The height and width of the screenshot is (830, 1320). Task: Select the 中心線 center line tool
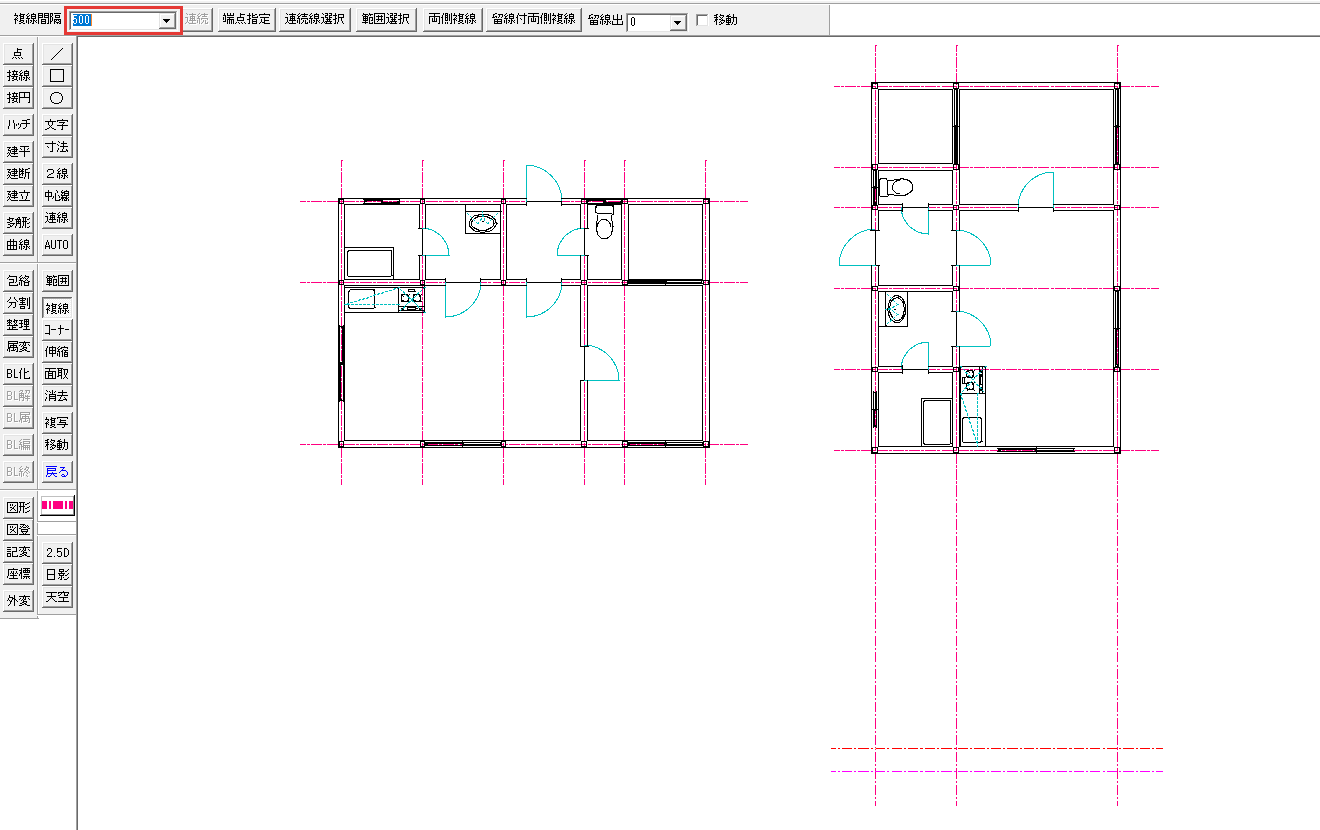click(x=57, y=196)
